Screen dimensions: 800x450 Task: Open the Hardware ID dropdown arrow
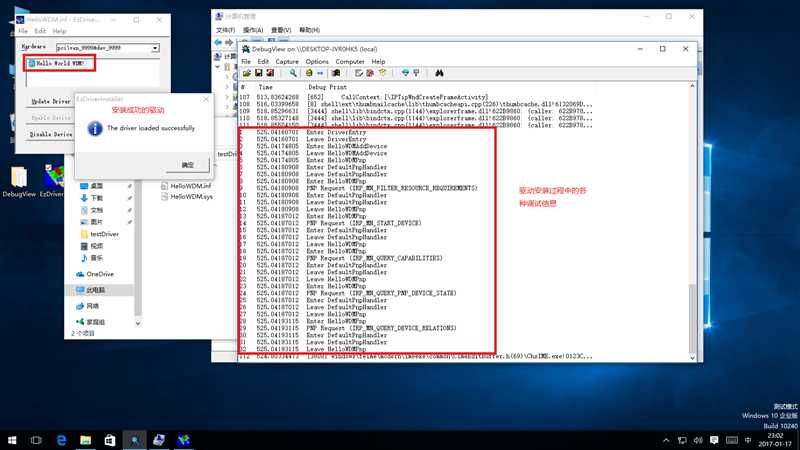(155, 48)
